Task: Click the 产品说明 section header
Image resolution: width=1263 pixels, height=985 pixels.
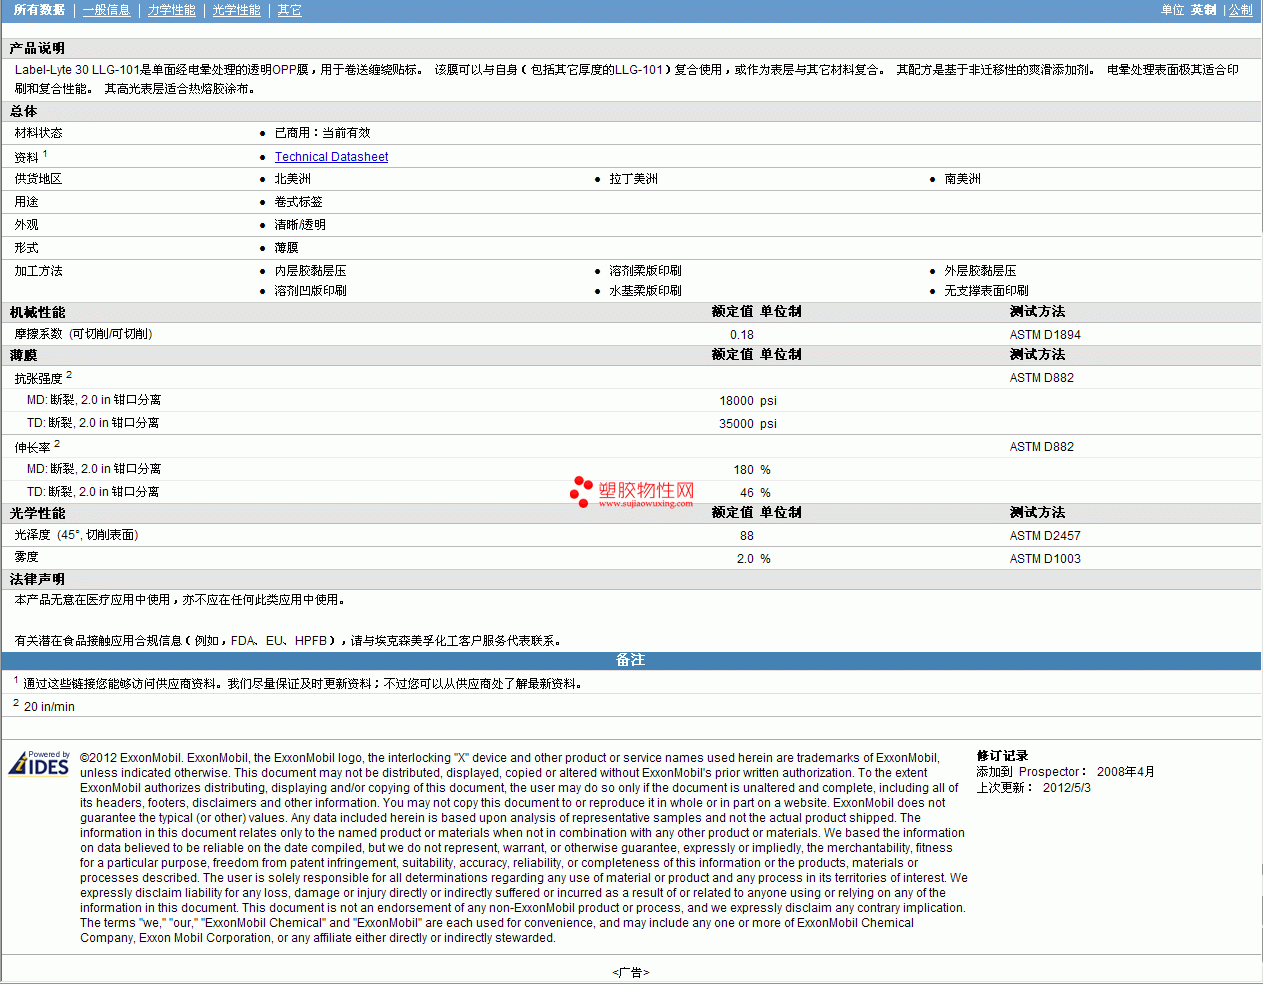Action: (x=38, y=48)
